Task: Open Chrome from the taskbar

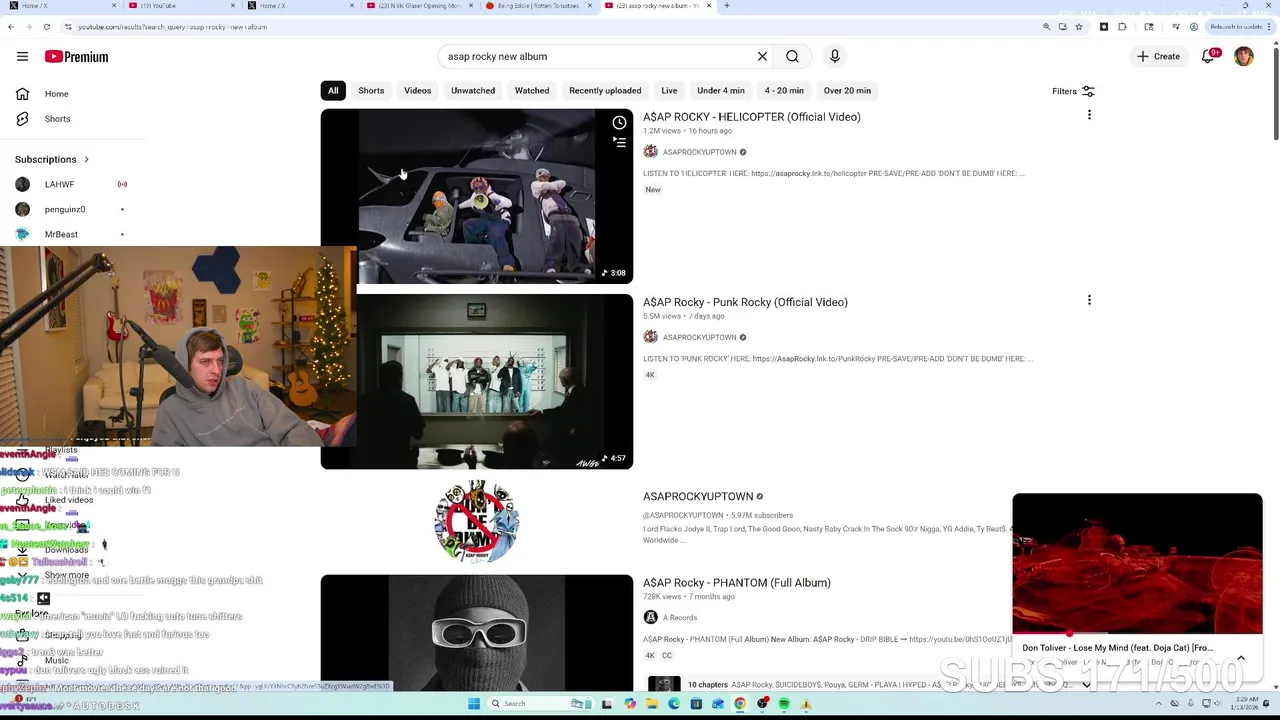Action: (740, 704)
